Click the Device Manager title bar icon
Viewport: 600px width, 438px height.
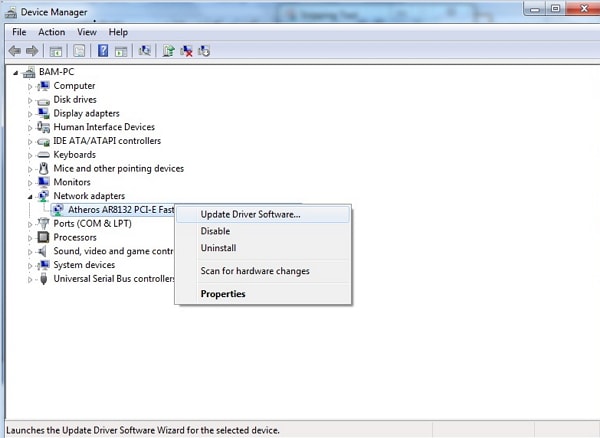(x=11, y=13)
